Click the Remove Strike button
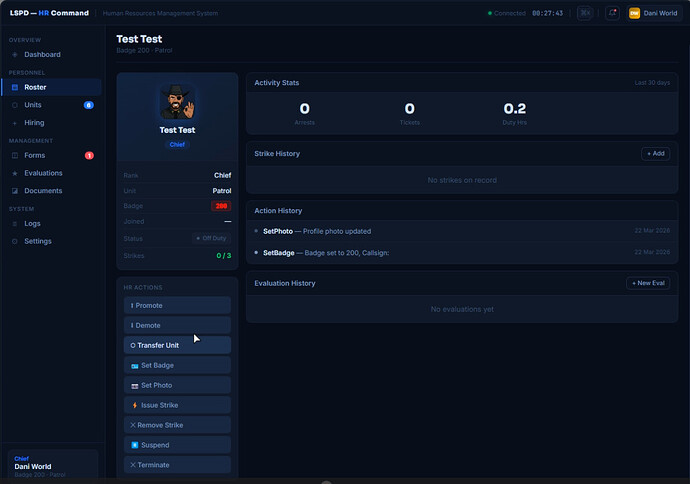Image resolution: width=690 pixels, height=484 pixels. [177, 425]
